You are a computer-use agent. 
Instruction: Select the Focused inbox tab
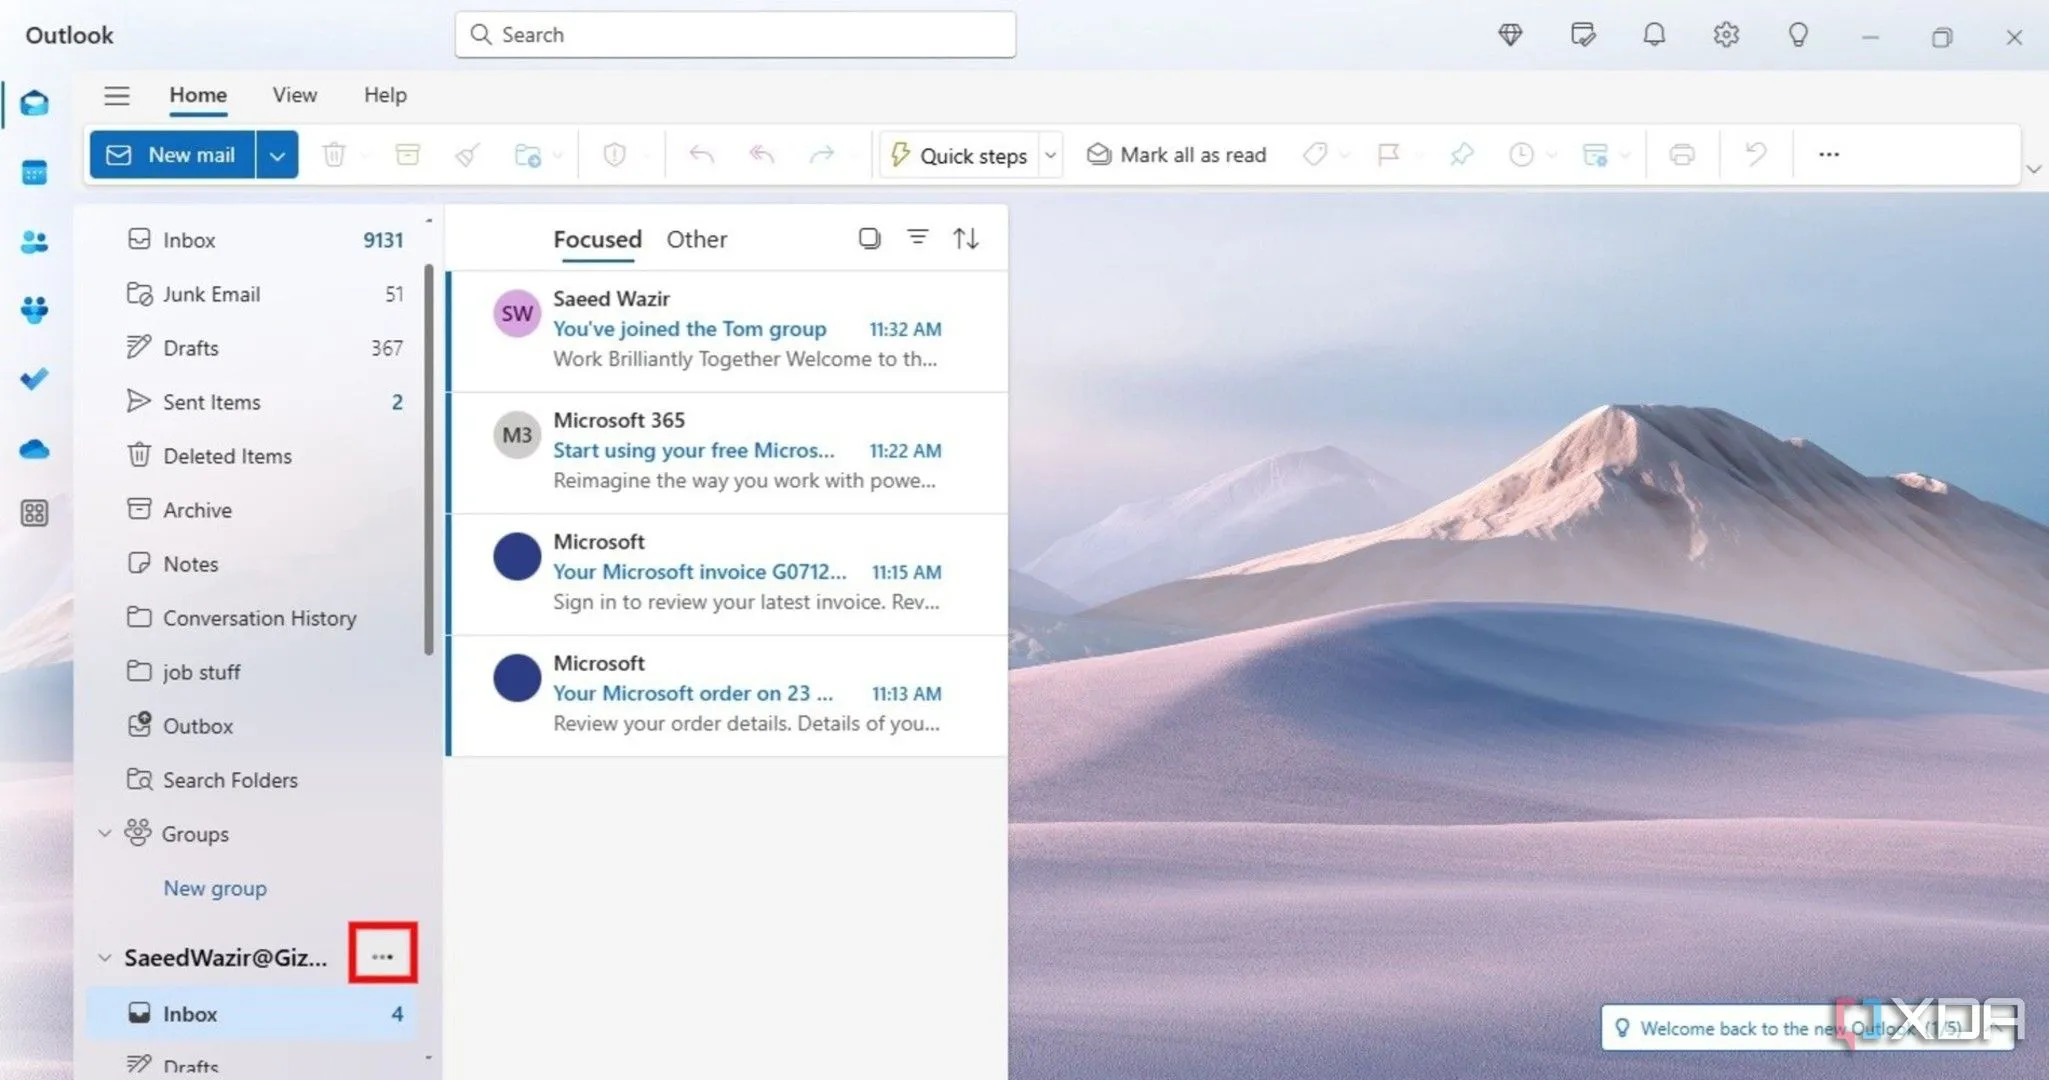(597, 239)
